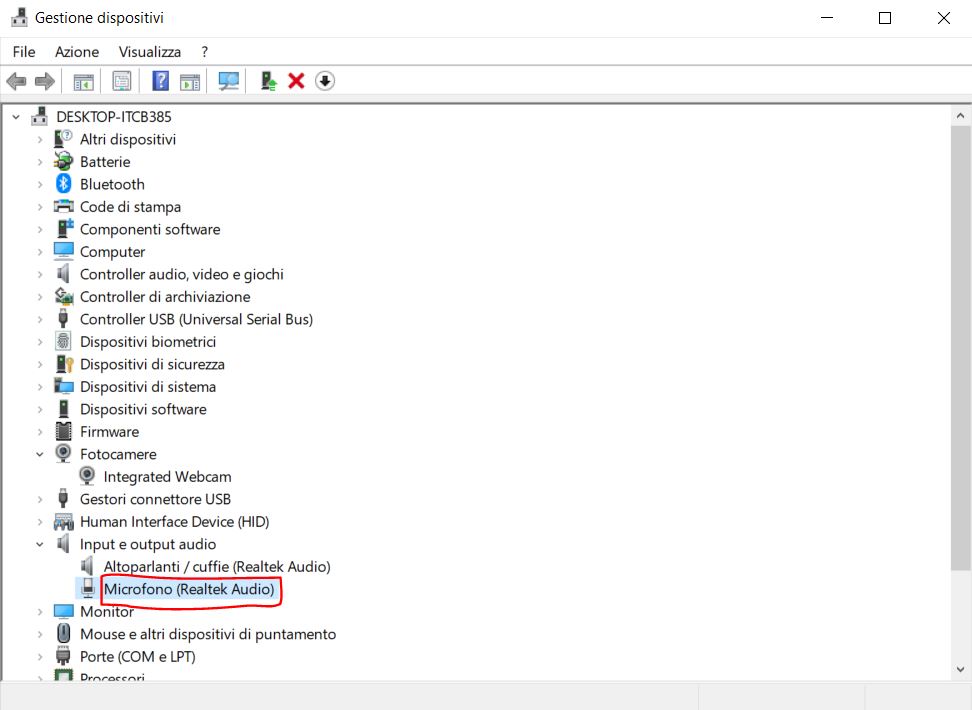Select the Controller di archiviazione icon
Screen dimensions: 972x710
point(64,296)
